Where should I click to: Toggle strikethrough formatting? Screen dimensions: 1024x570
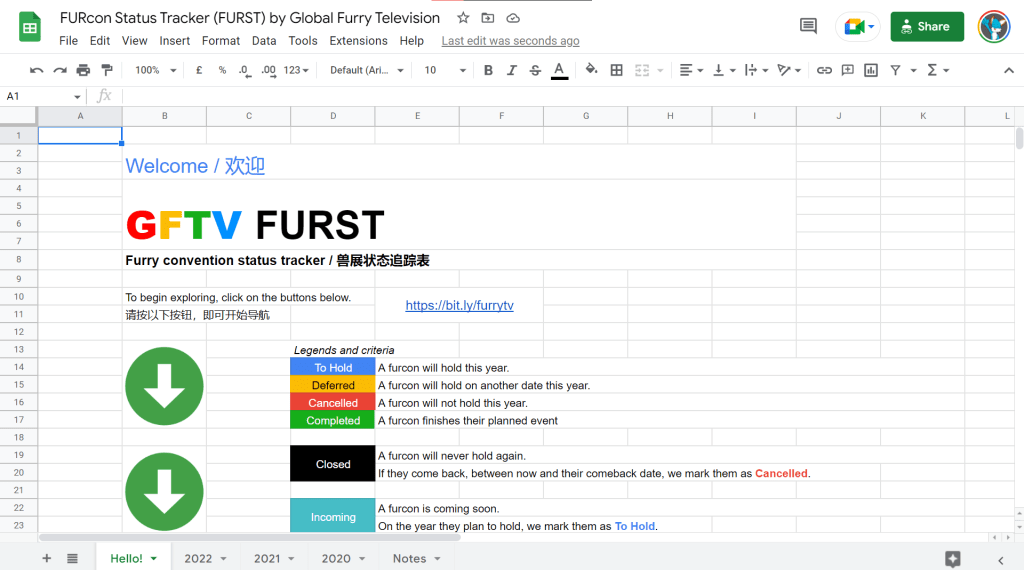(x=535, y=70)
